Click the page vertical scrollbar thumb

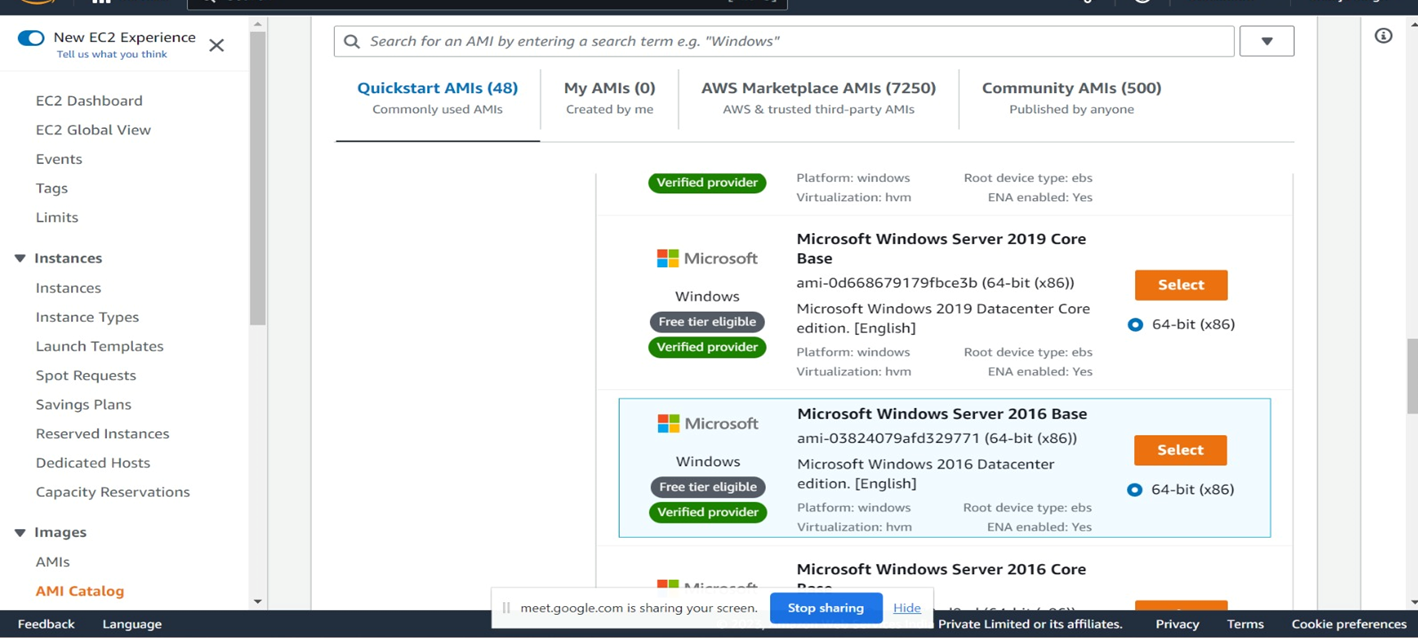pyautogui.click(x=1412, y=376)
